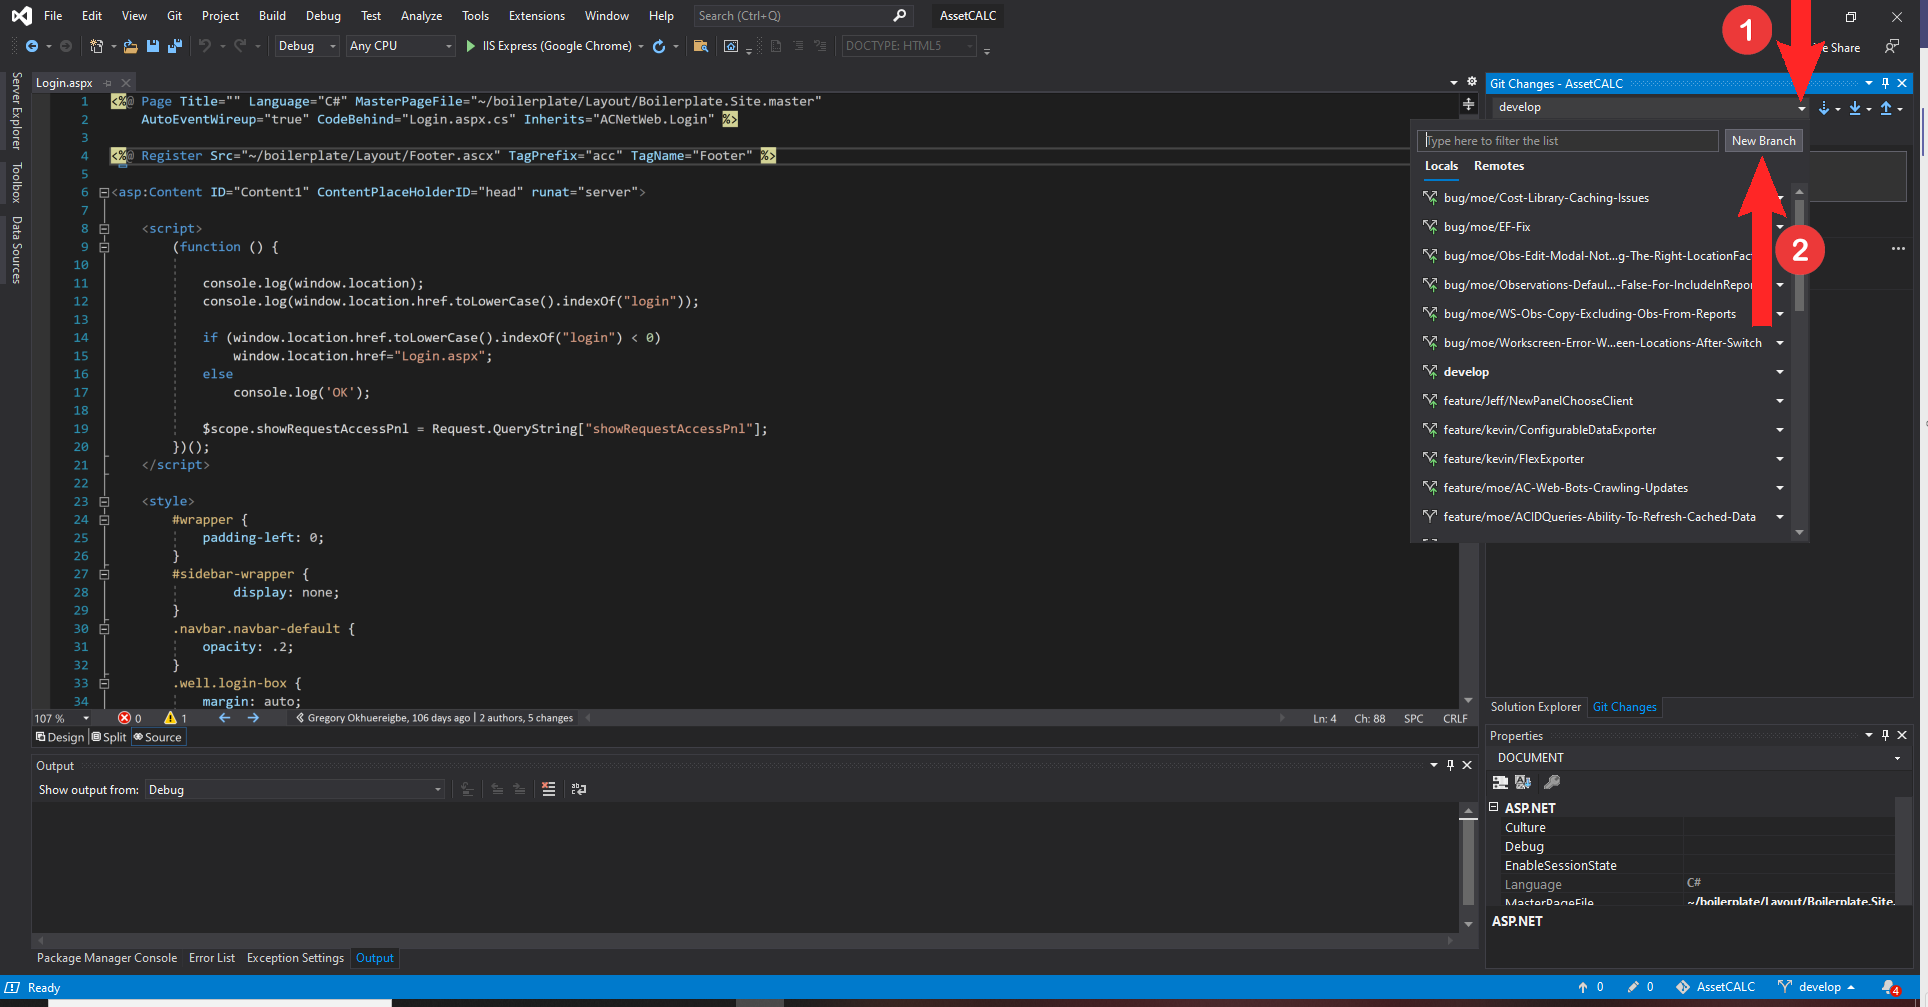Click the Pull icon in Git Changes
The image size is (1928, 1007).
[x=1855, y=108]
